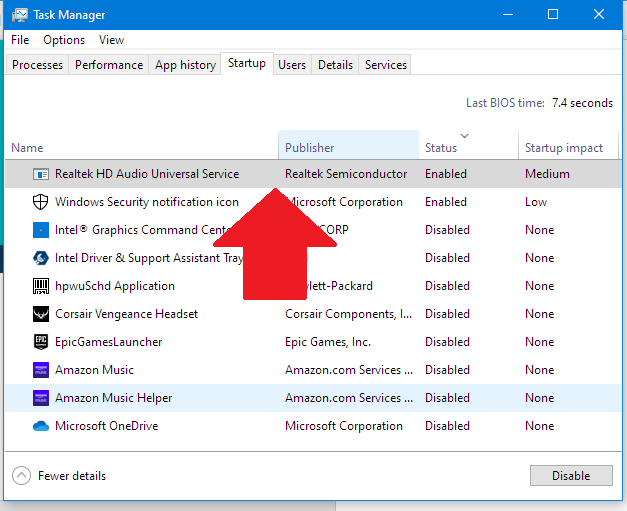Select Intel Driver & Support Assistant Tray name

(x=149, y=258)
